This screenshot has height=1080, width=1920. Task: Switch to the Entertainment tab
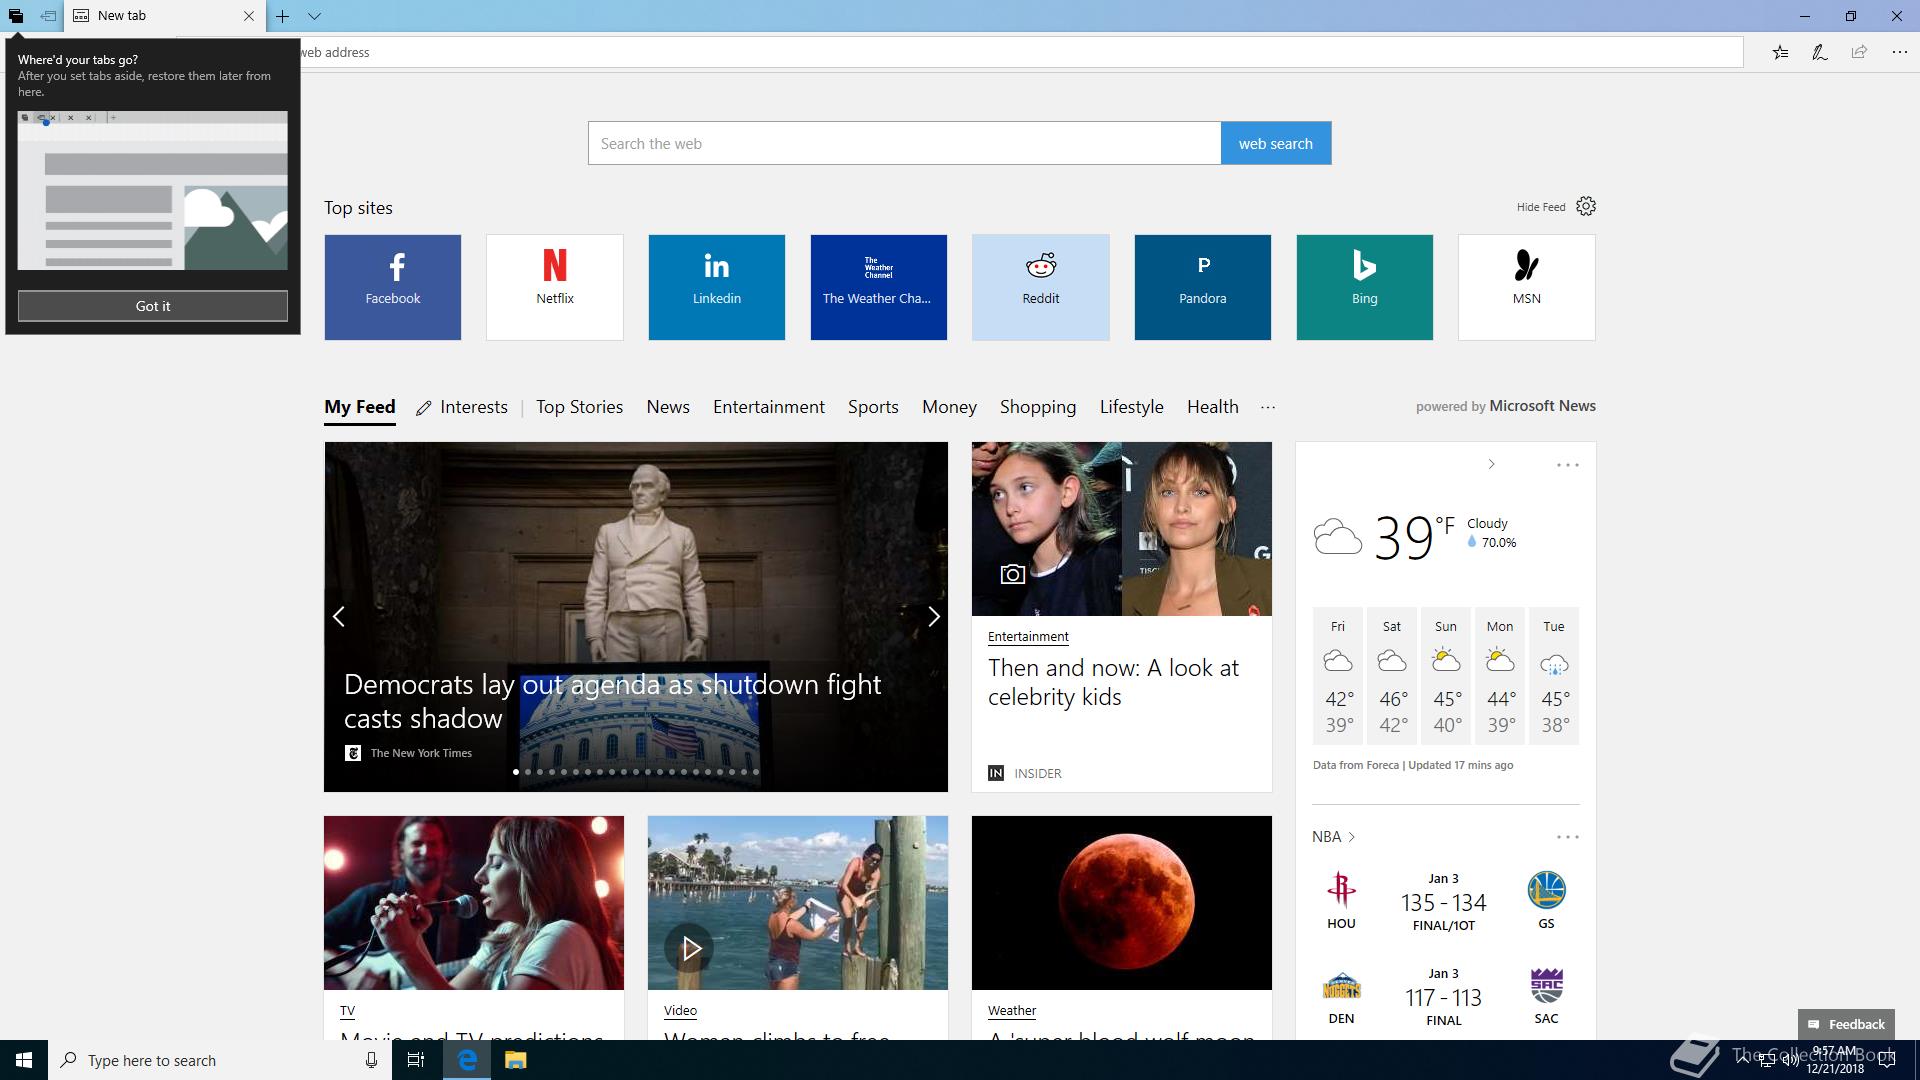pyautogui.click(x=768, y=407)
